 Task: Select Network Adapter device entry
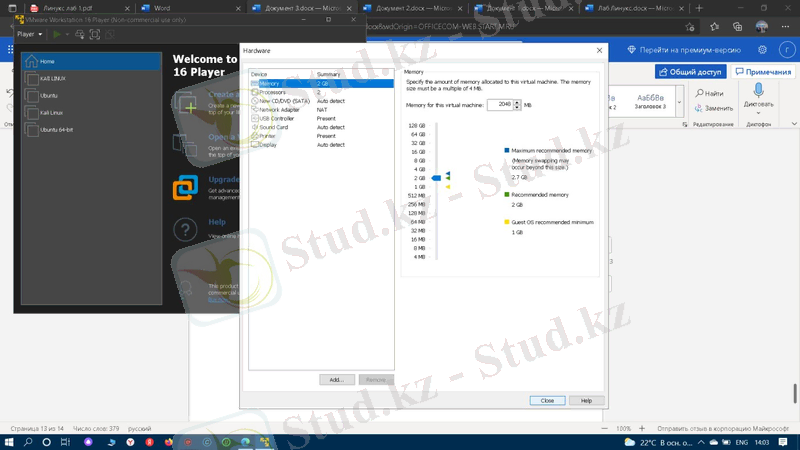pos(279,110)
